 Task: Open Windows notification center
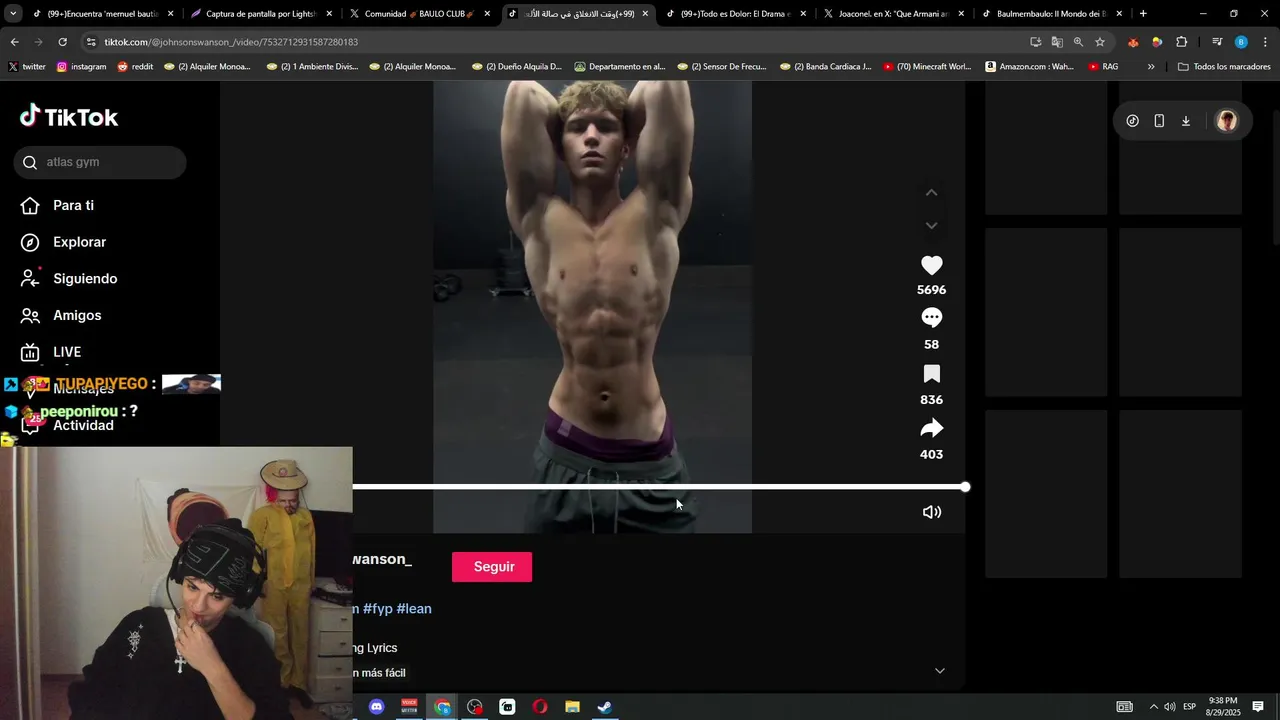(1258, 707)
